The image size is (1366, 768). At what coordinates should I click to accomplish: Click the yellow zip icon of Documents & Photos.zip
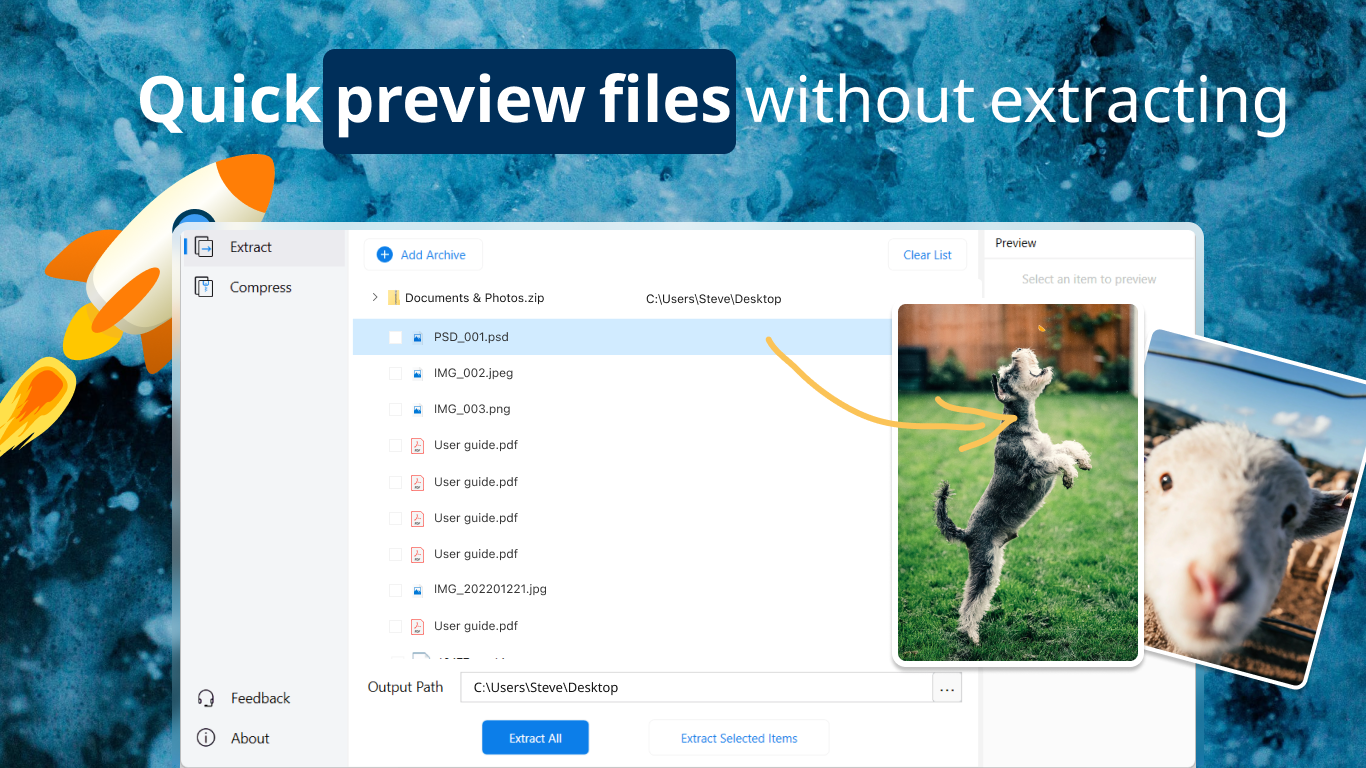[393, 297]
